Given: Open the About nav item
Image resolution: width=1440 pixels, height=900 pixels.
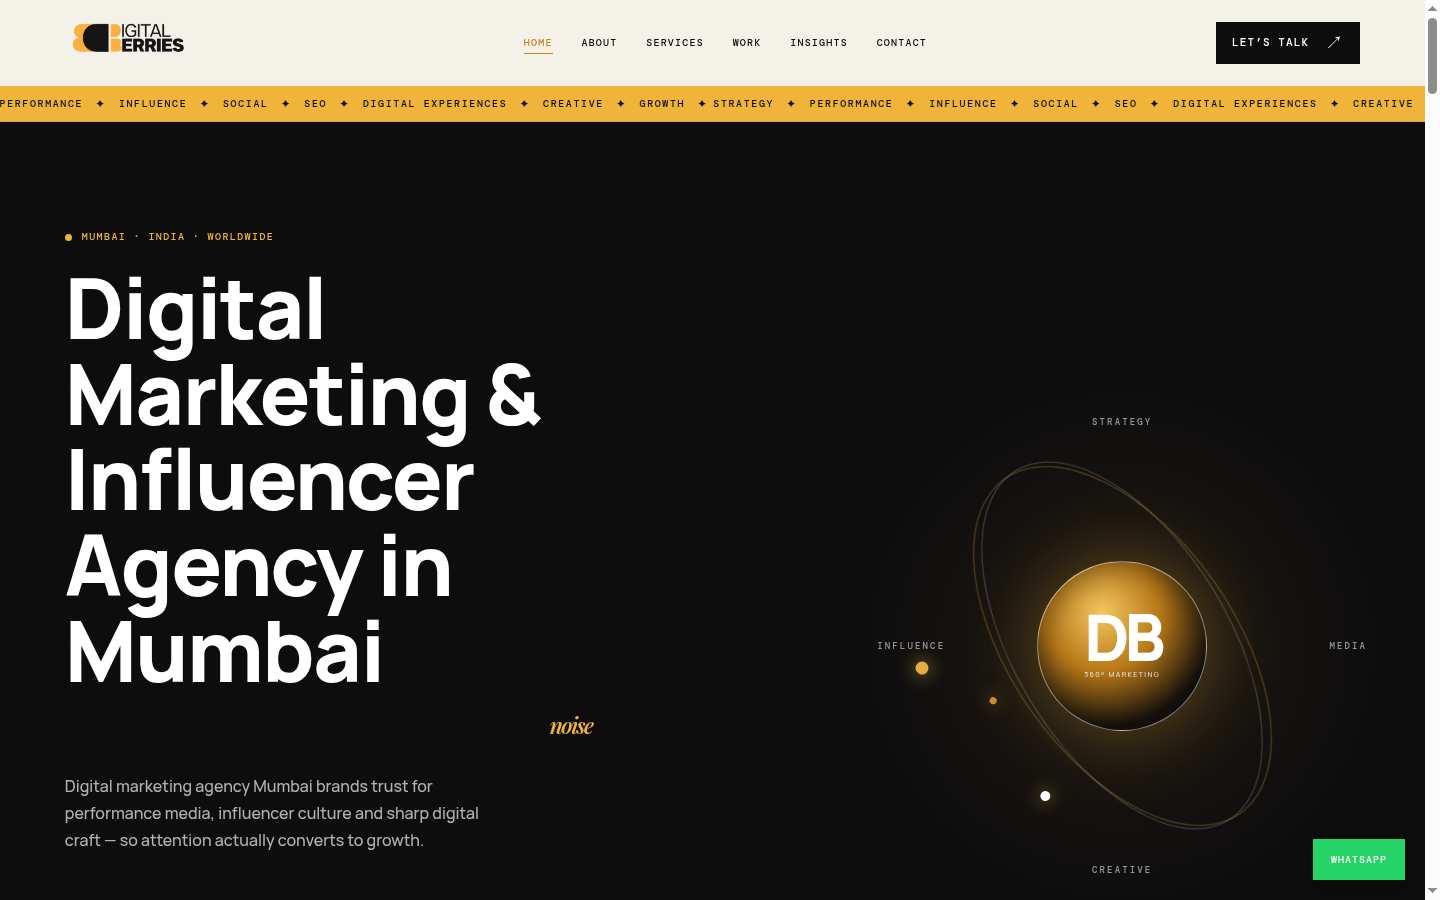Looking at the screenshot, I should tap(599, 43).
